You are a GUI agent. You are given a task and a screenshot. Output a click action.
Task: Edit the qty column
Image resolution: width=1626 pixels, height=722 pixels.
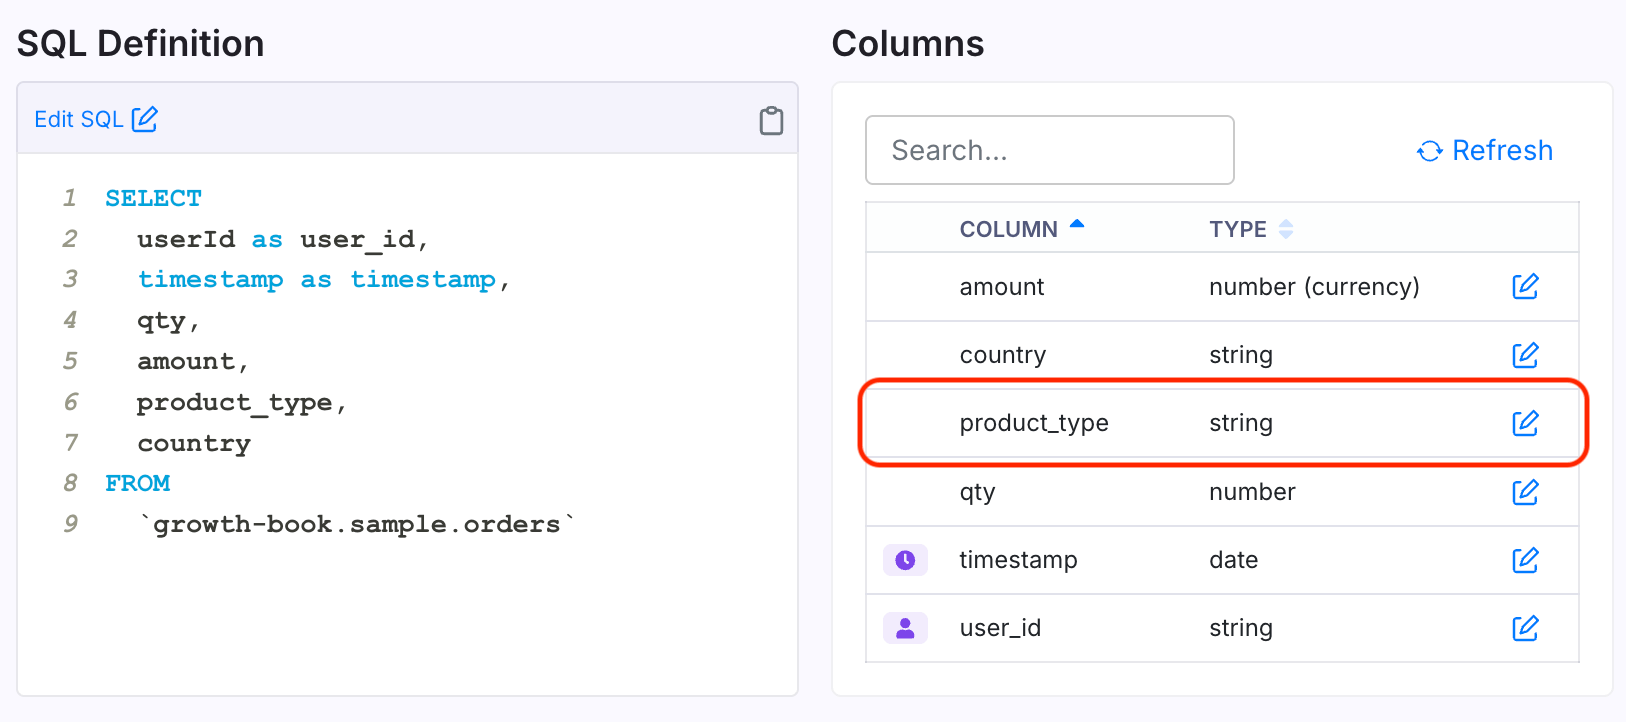(1525, 492)
